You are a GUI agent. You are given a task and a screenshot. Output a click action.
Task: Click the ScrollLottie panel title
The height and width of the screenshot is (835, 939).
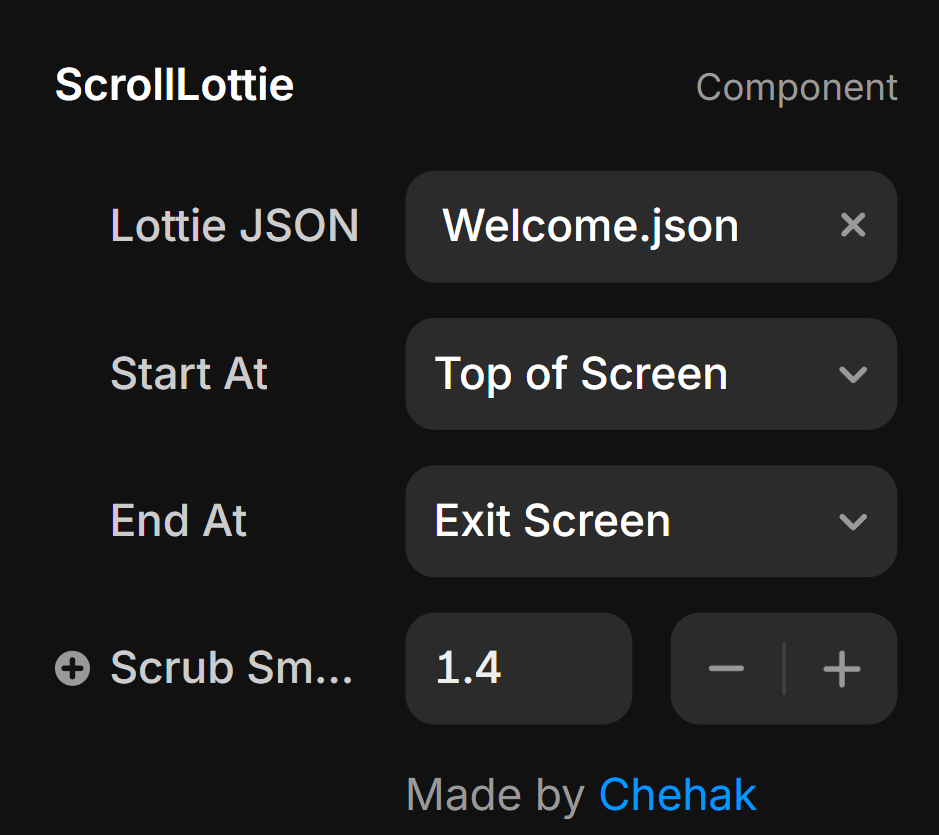click(x=174, y=85)
